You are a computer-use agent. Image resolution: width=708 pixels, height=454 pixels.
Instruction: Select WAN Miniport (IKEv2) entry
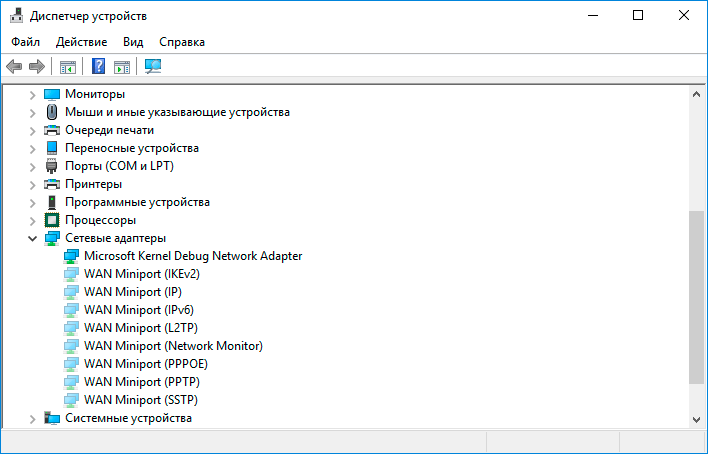142,274
